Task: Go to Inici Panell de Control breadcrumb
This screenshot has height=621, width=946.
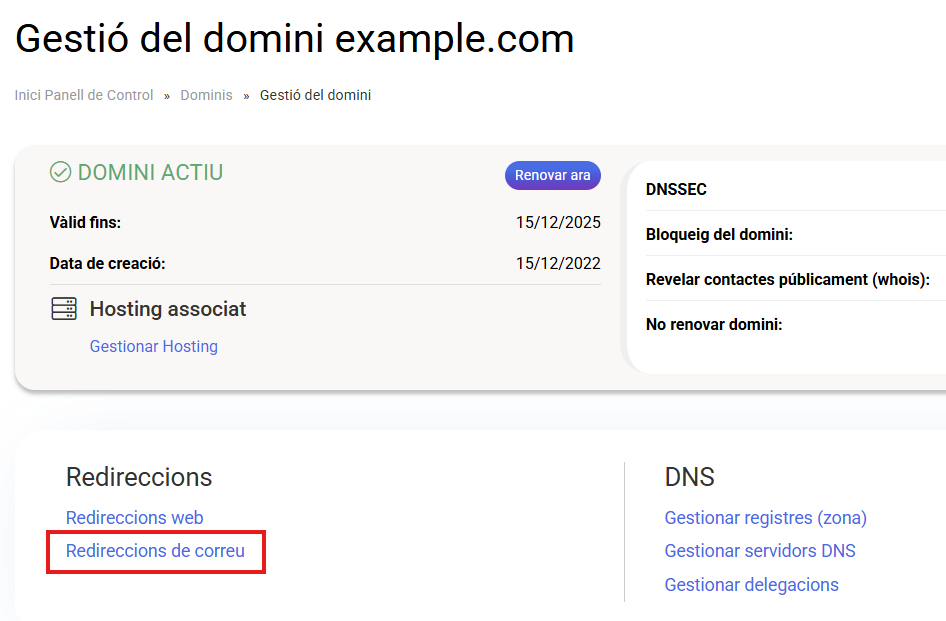Action: pyautogui.click(x=84, y=96)
